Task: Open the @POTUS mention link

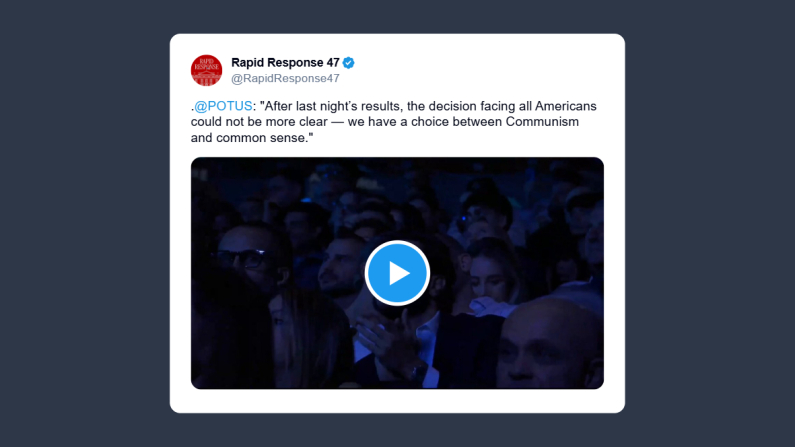Action: pyautogui.click(x=223, y=106)
